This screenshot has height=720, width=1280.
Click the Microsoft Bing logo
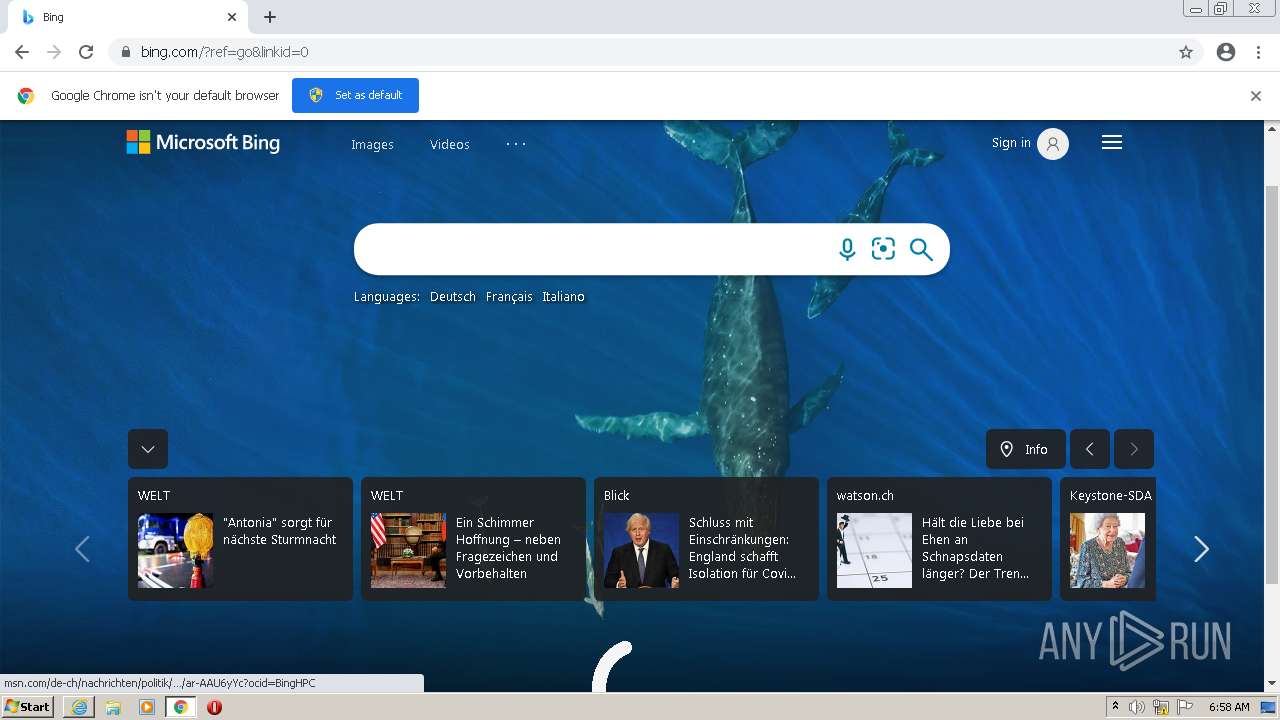tap(203, 143)
